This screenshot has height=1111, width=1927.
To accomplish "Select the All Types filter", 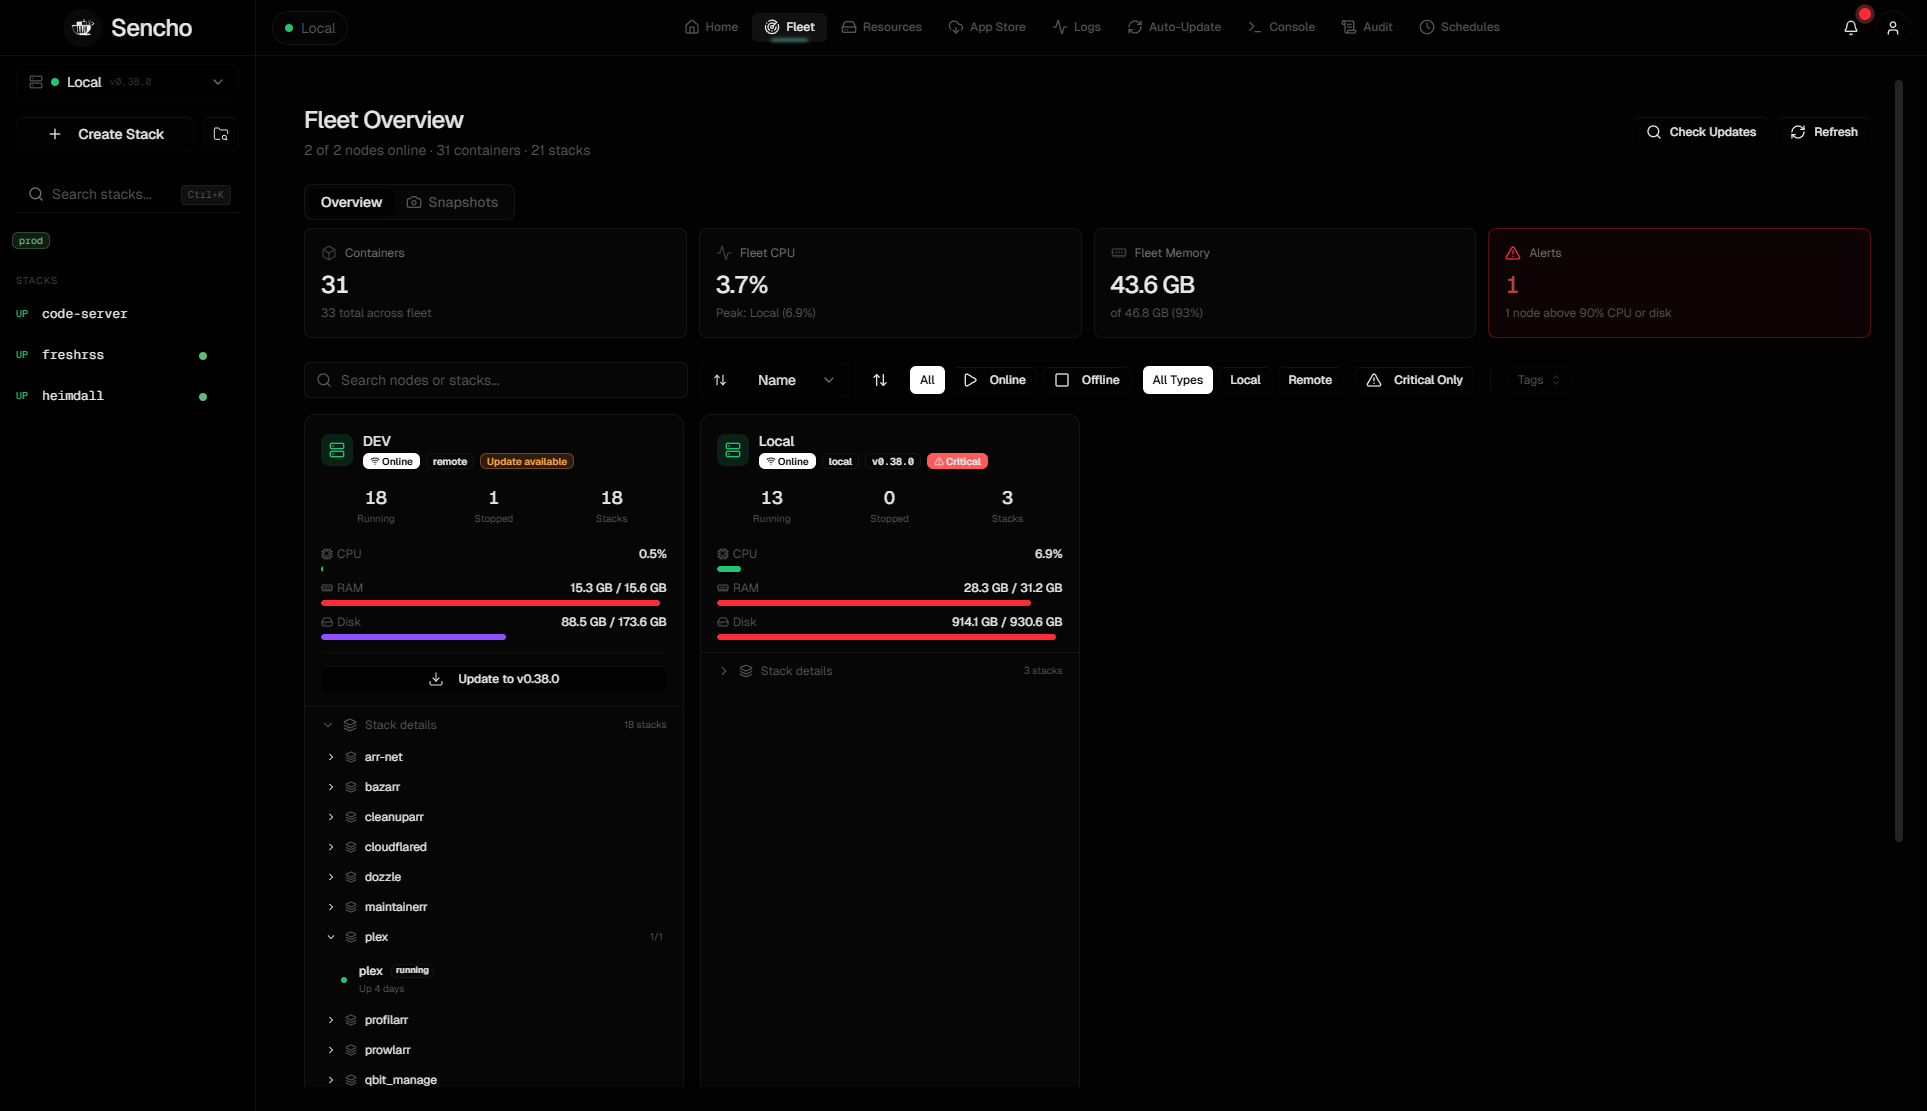I will [x=1178, y=380].
